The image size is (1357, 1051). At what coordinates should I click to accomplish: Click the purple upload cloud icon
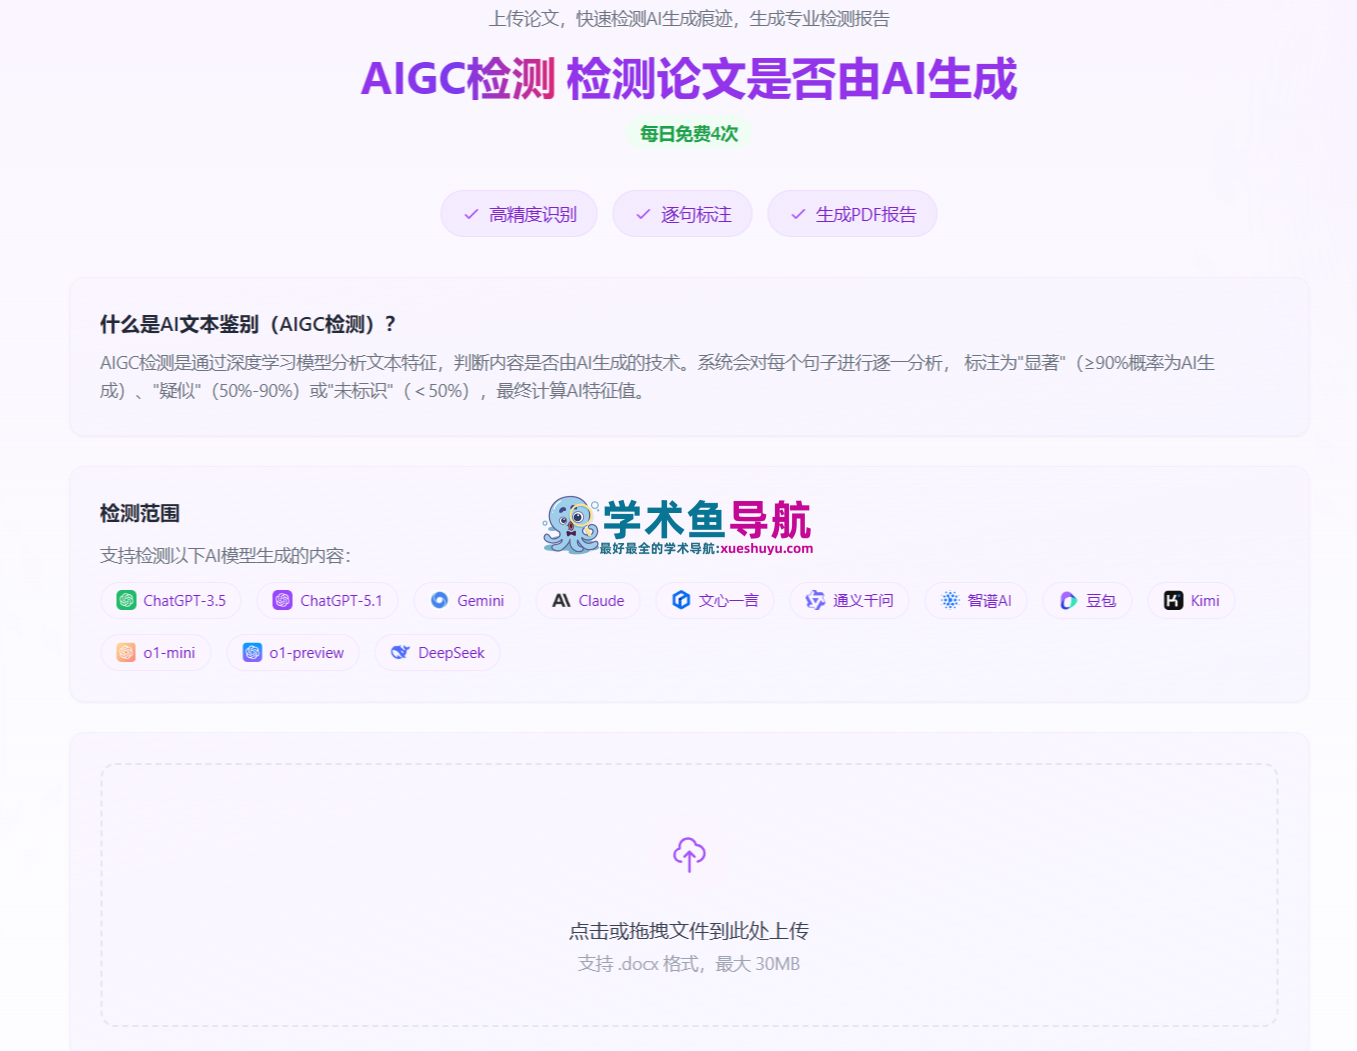coord(689,855)
